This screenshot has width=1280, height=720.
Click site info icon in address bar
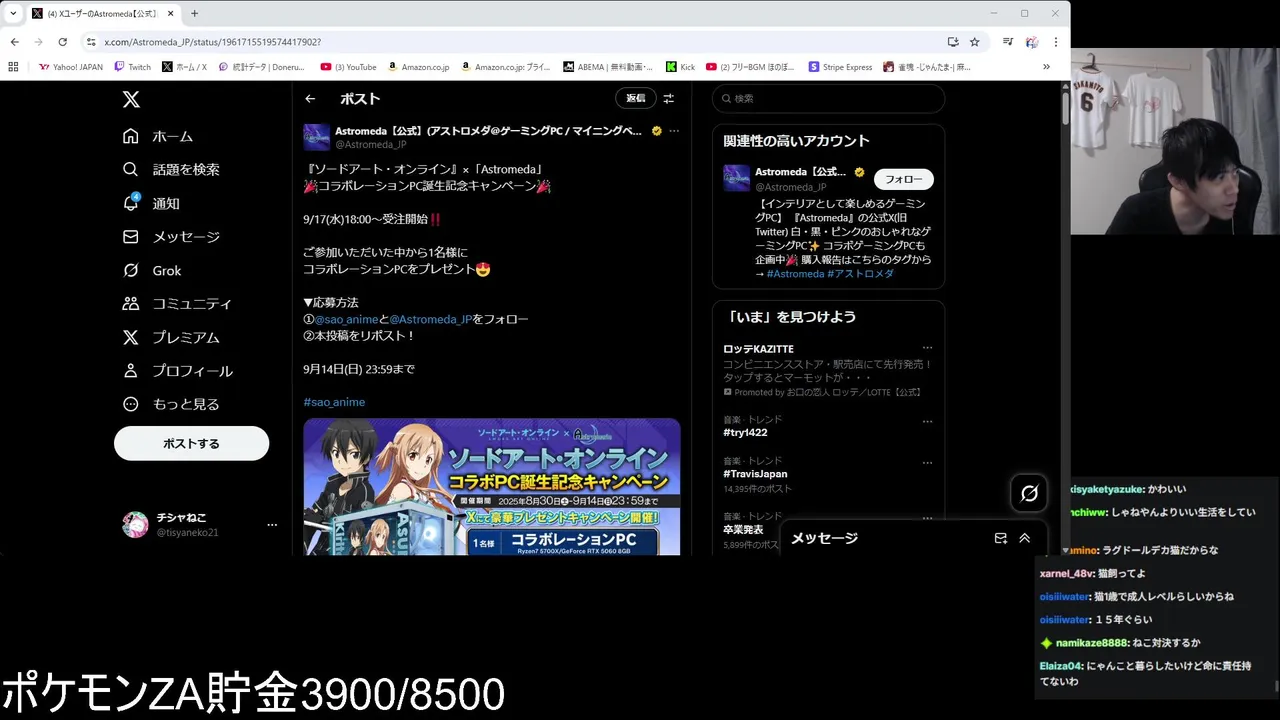pyautogui.click(x=91, y=42)
